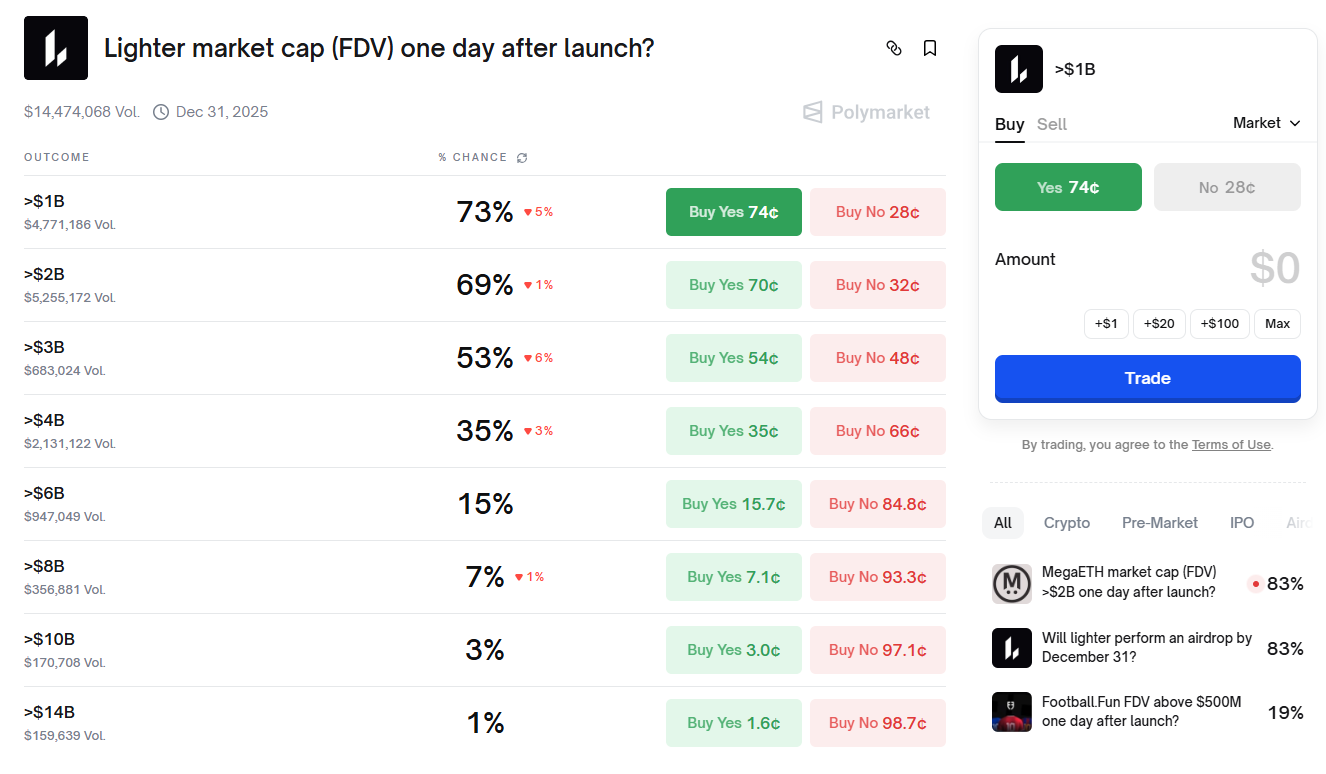Viewport: 1326px width, 774px height.
Task: Click the Football.Fun market icon
Action: (x=1011, y=712)
